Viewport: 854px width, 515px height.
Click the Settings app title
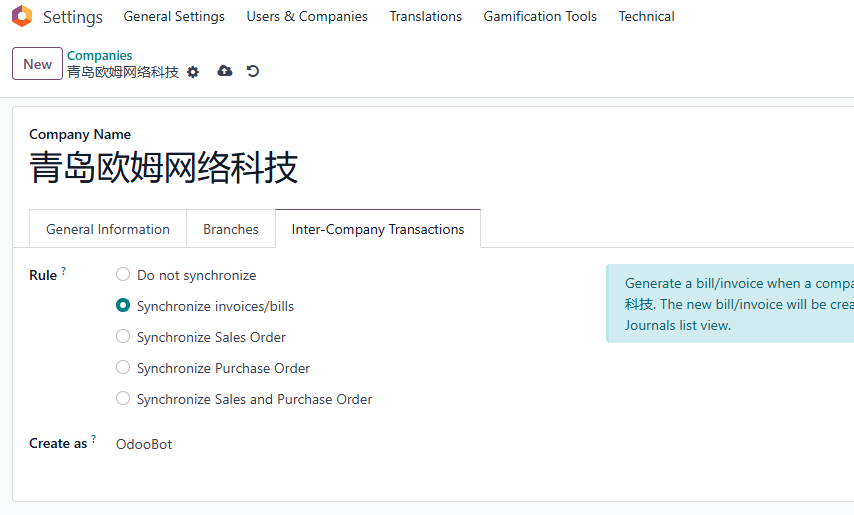72,17
